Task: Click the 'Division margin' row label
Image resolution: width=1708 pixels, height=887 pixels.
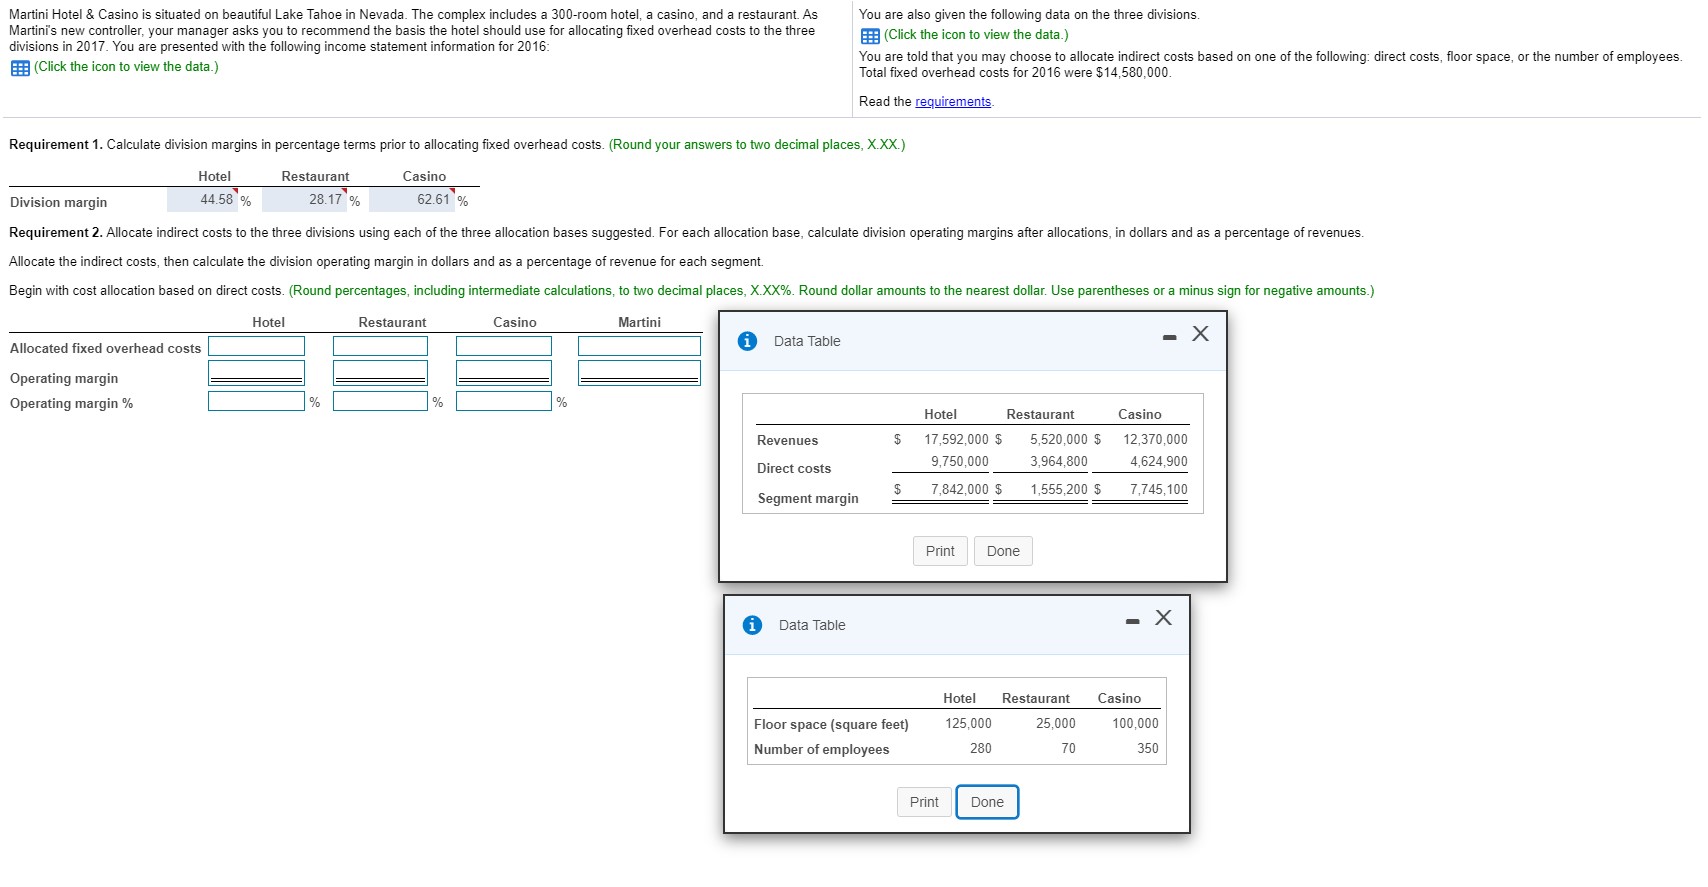Action: click(x=58, y=203)
